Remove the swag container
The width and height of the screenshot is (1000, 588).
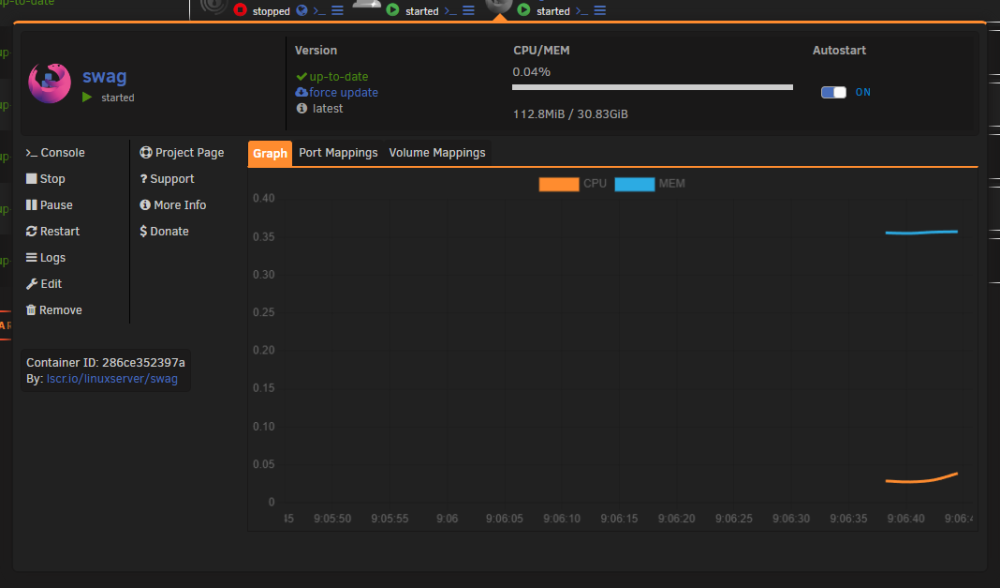pyautogui.click(x=54, y=309)
